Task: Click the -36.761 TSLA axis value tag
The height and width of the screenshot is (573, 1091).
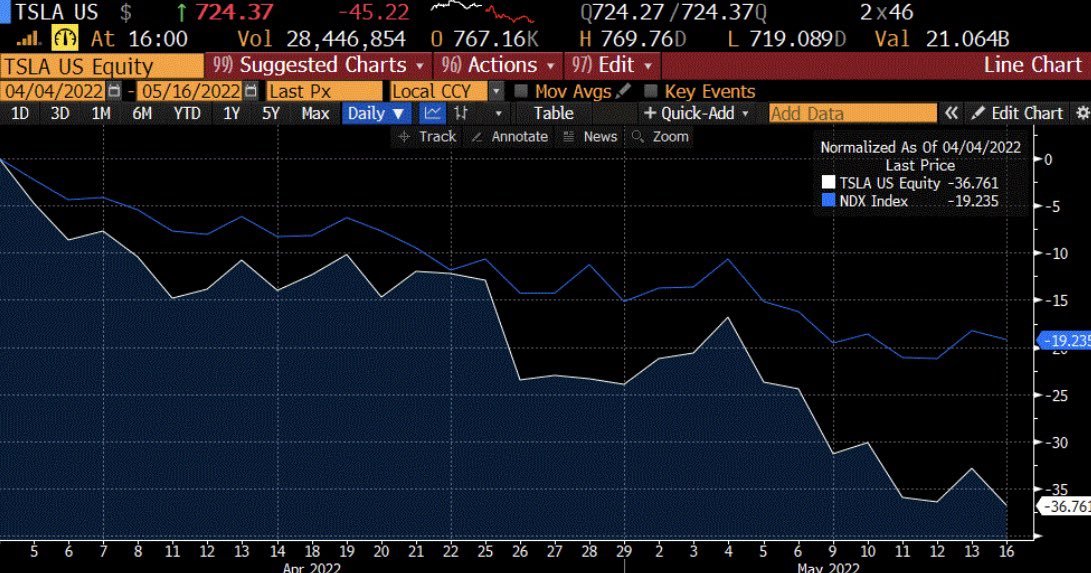Action: coord(1065,506)
